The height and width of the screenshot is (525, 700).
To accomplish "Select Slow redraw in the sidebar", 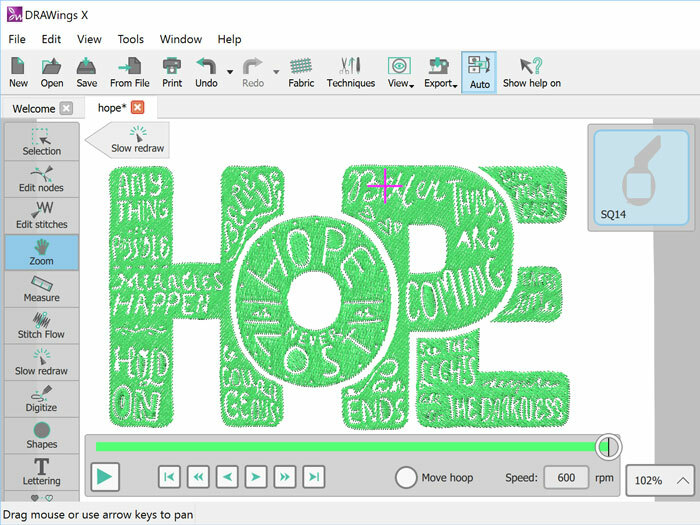I will pyautogui.click(x=42, y=362).
